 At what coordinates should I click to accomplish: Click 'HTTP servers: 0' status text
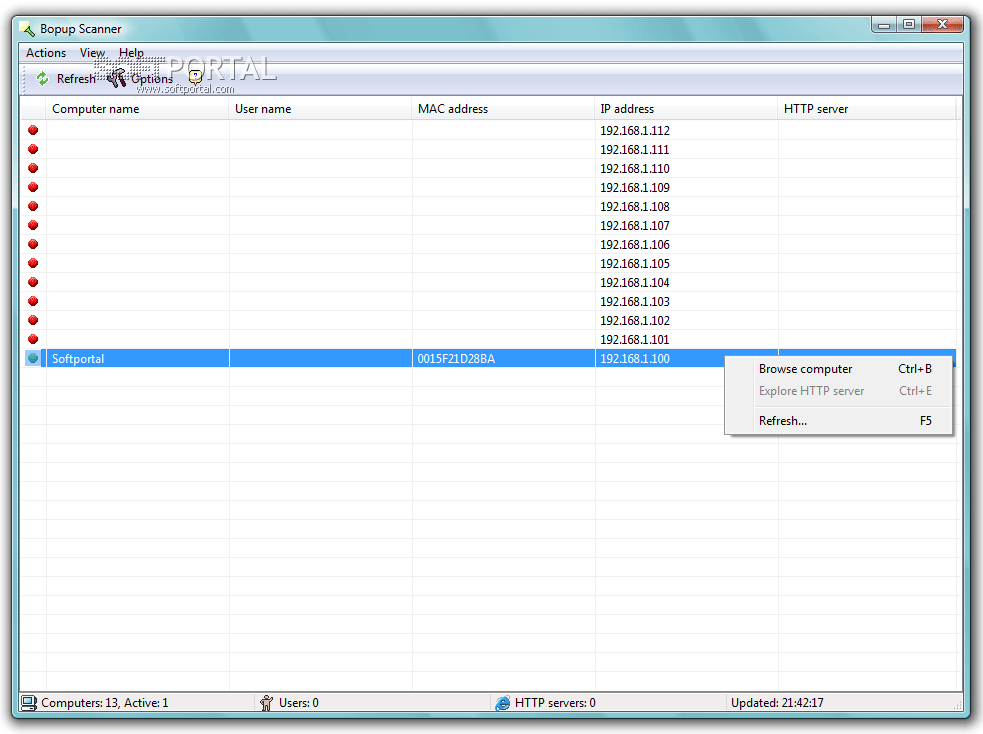coord(555,703)
